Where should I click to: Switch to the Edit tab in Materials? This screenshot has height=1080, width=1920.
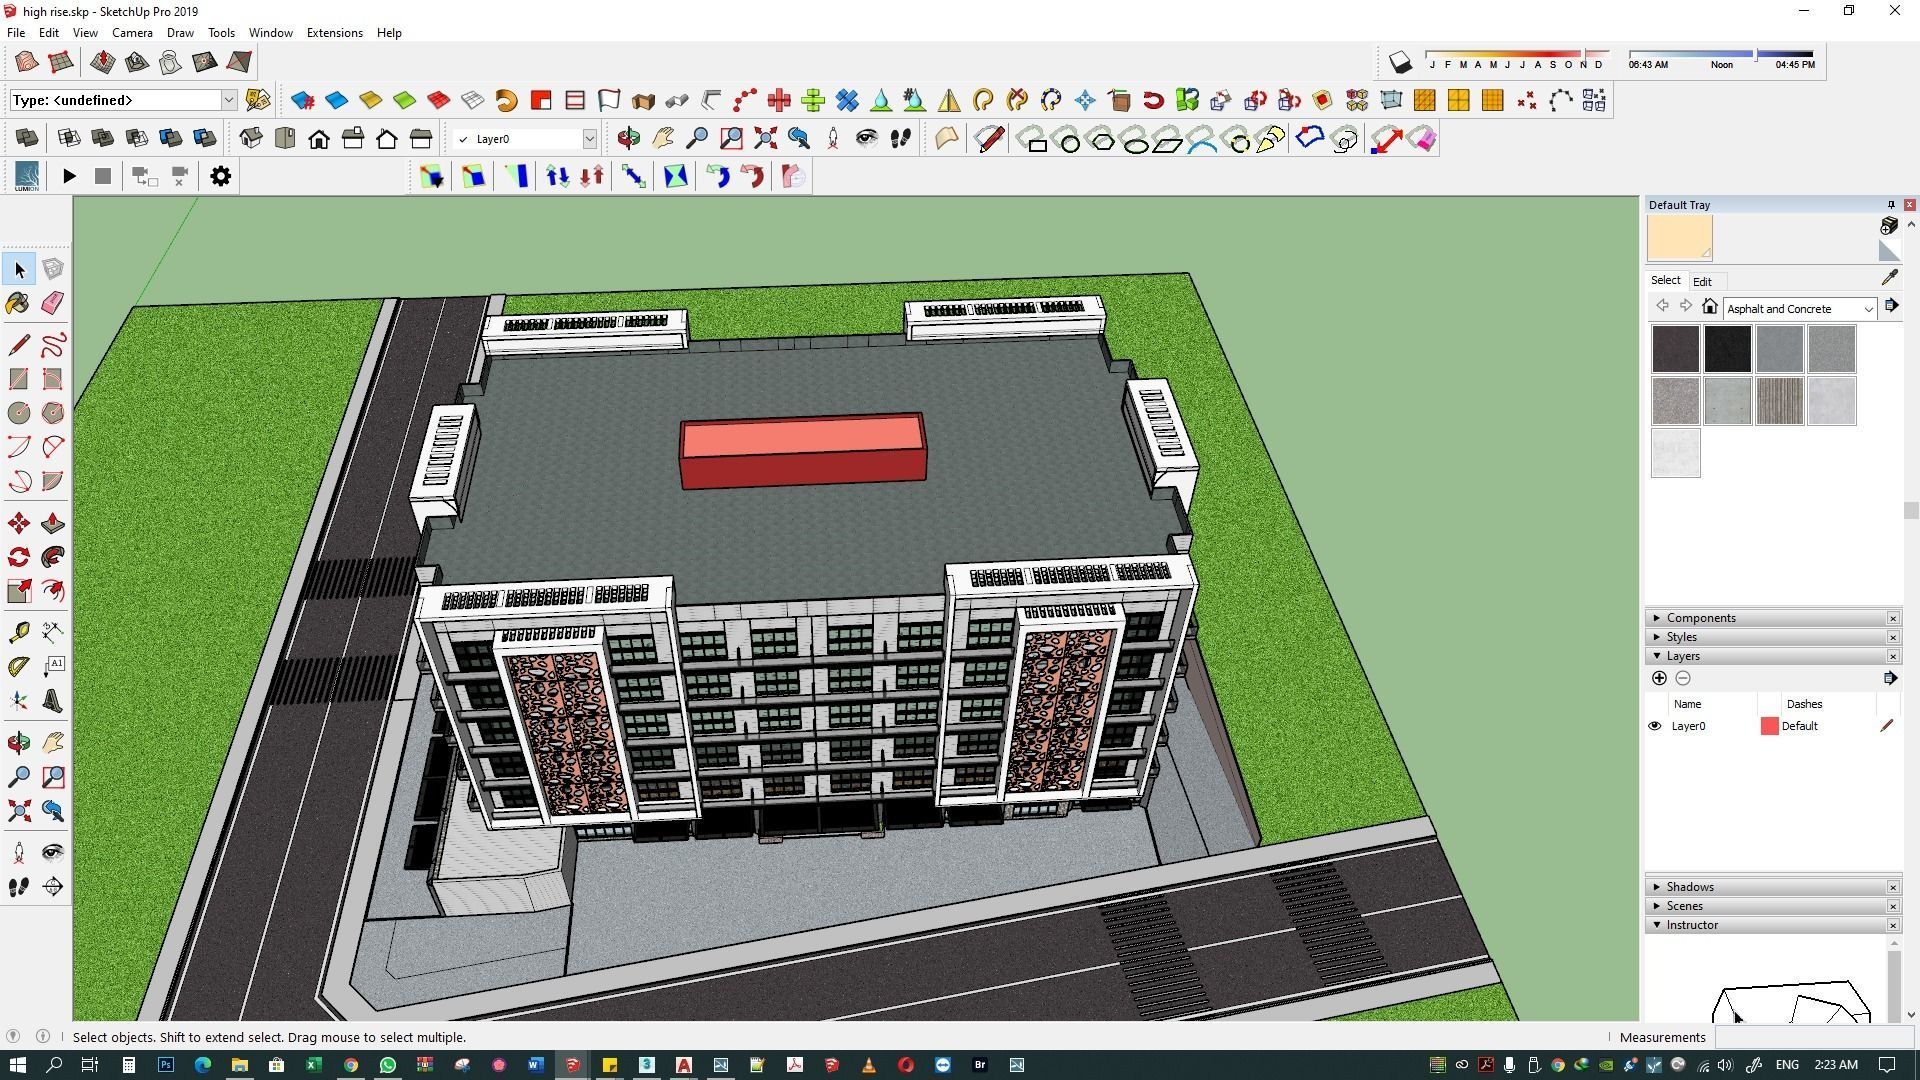click(x=1702, y=282)
